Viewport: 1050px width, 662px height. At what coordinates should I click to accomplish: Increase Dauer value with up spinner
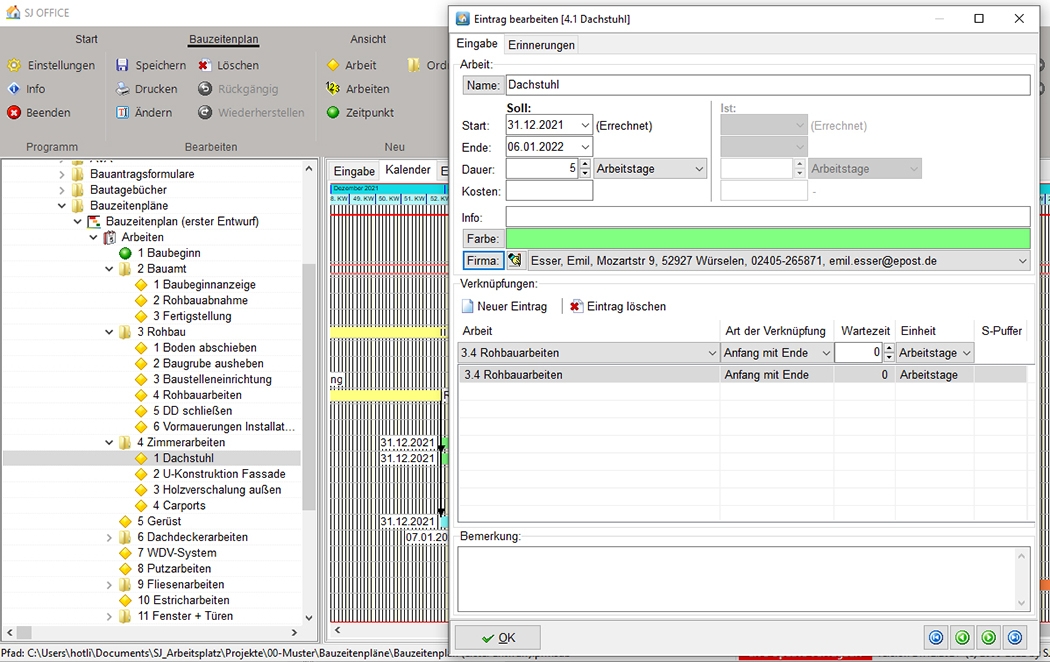point(585,165)
